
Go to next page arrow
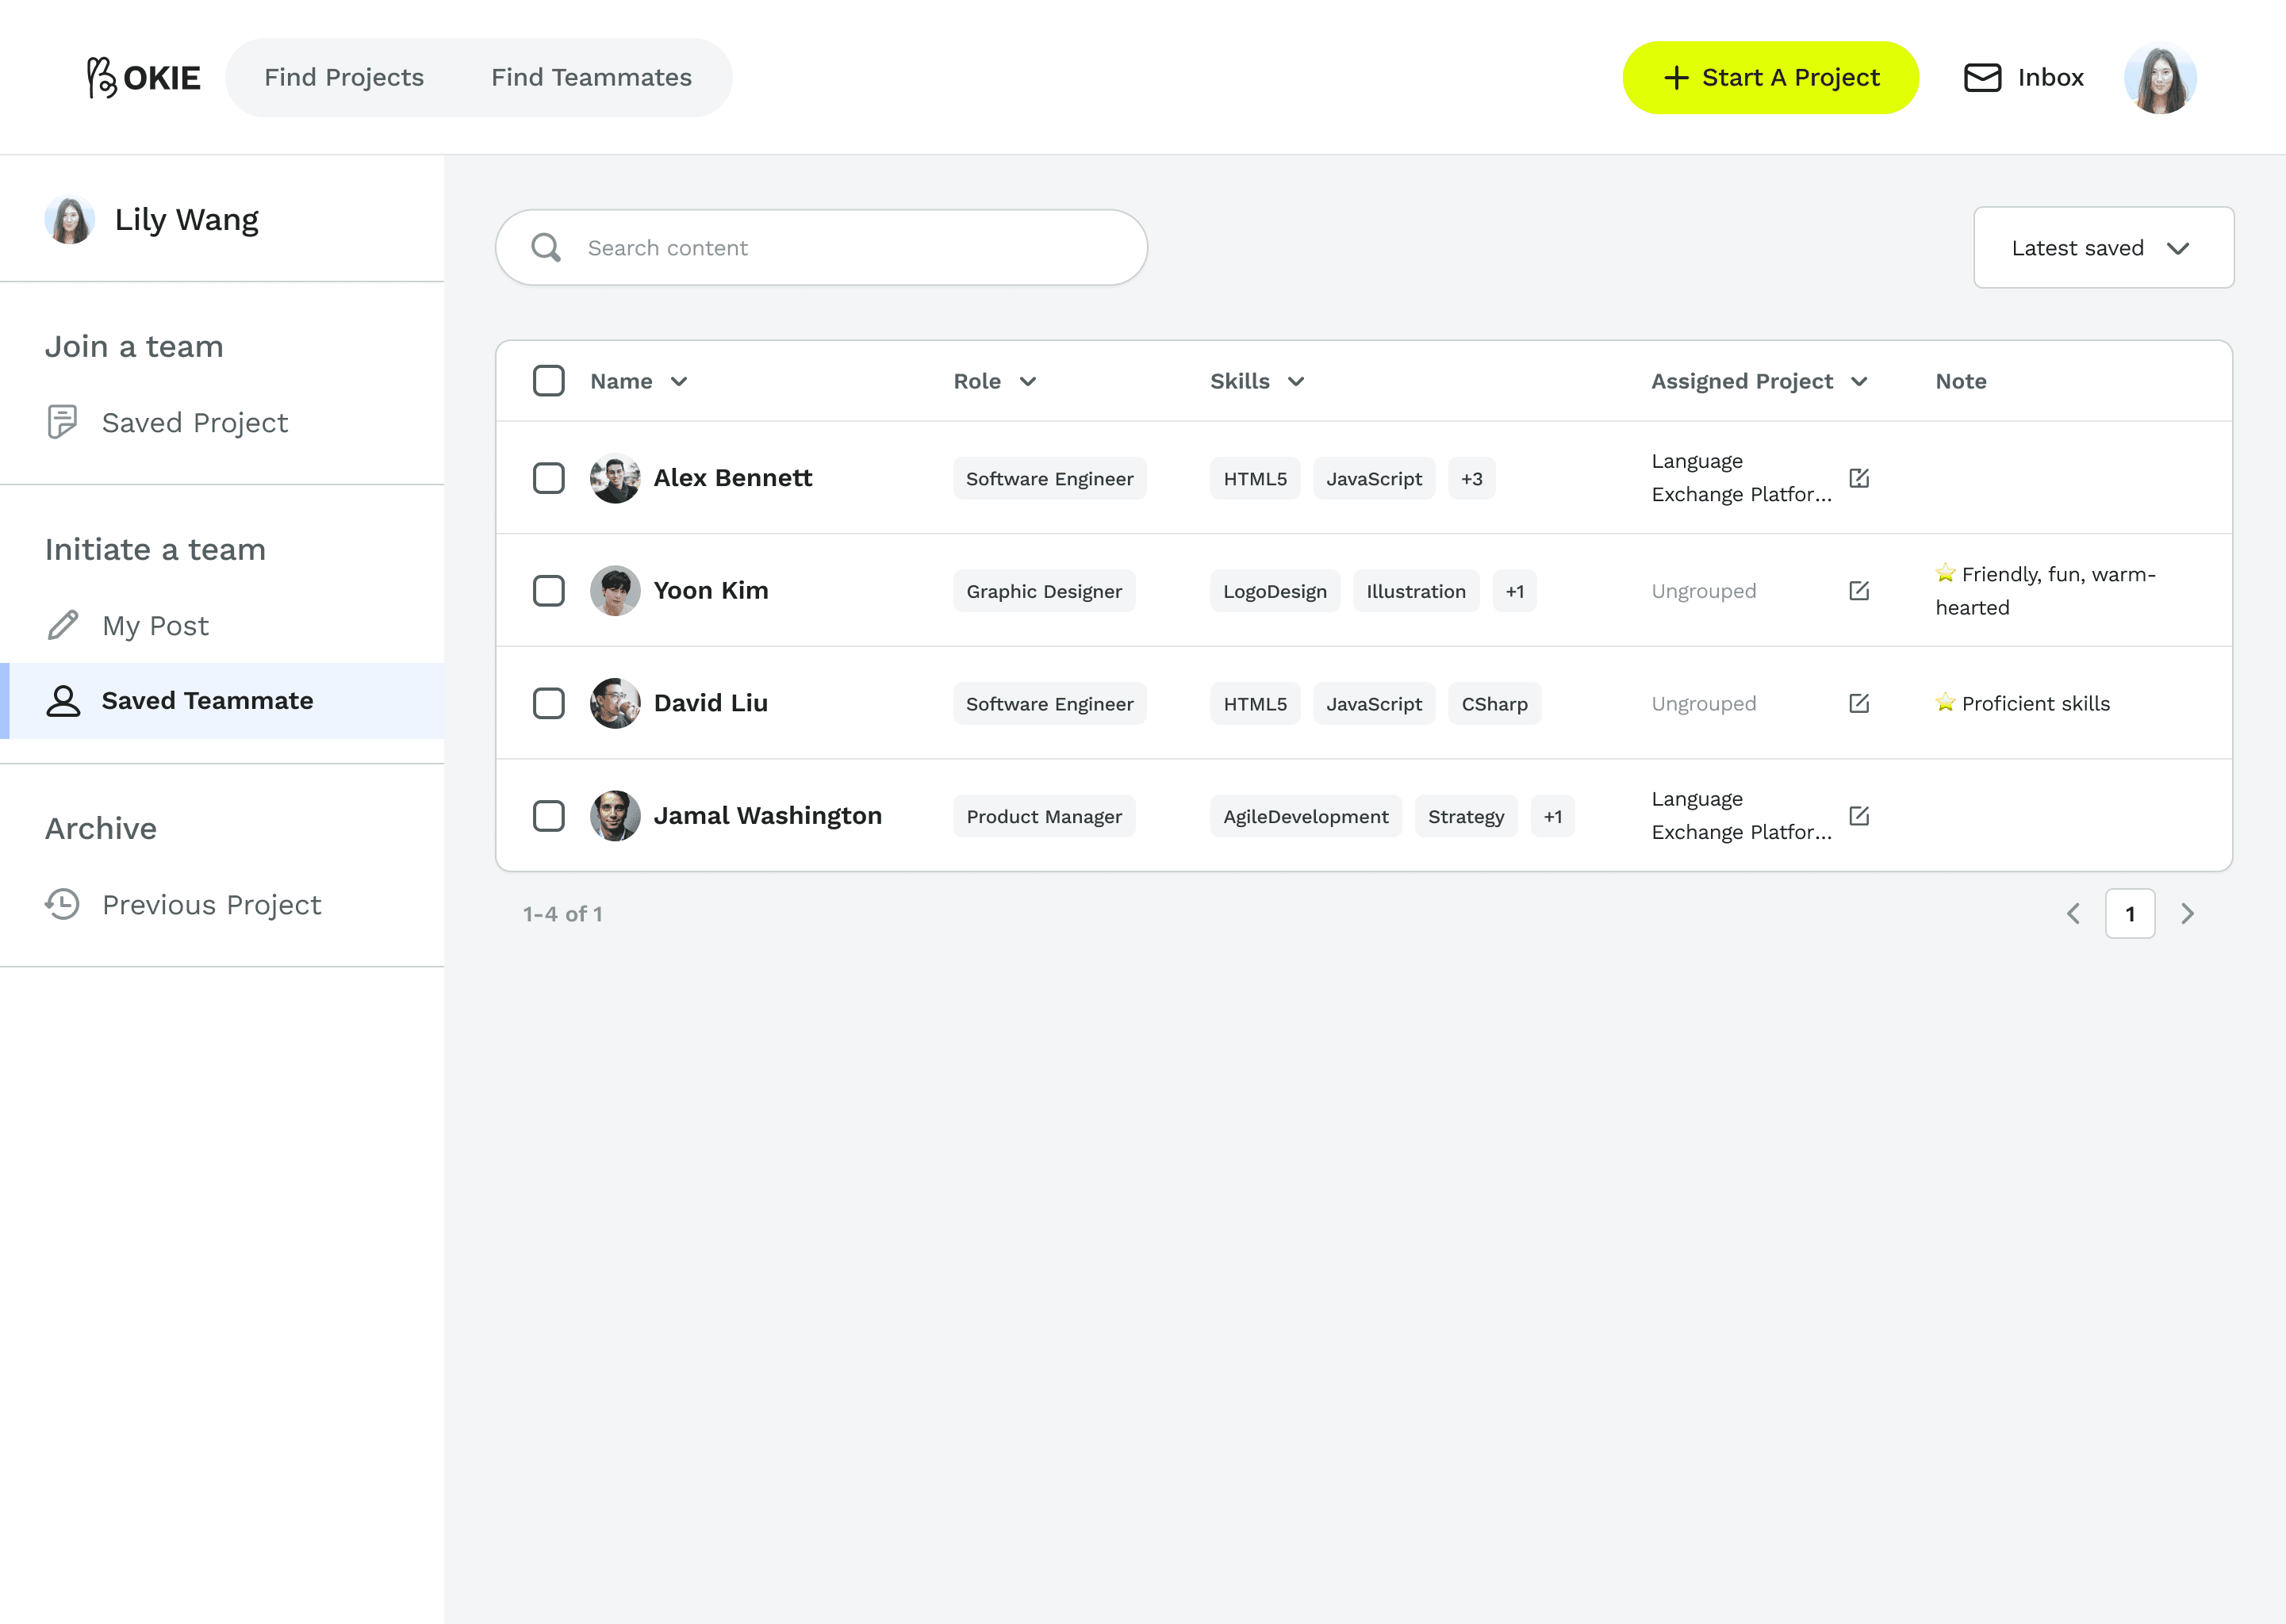2187,914
